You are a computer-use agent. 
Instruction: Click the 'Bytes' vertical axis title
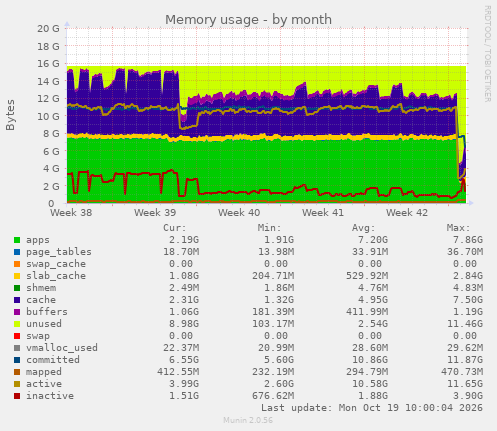(10, 115)
